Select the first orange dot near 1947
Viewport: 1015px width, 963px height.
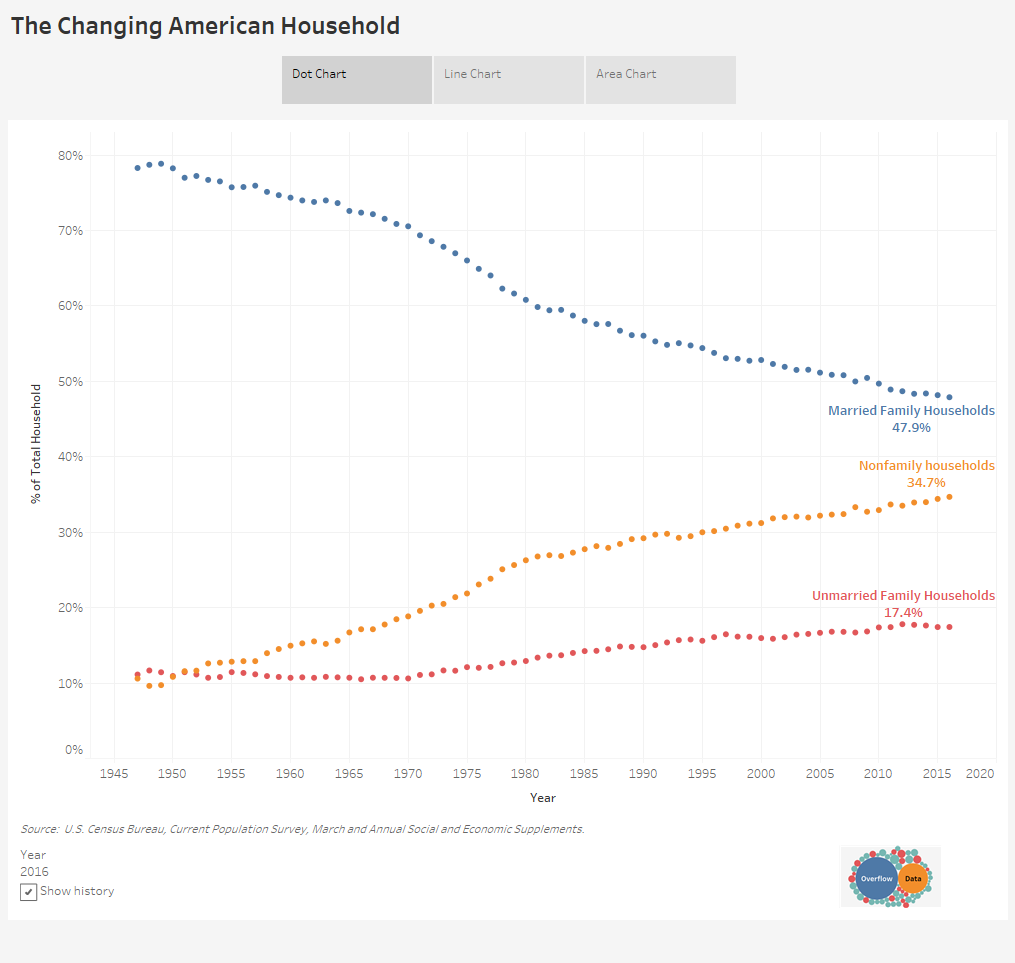tap(137, 677)
